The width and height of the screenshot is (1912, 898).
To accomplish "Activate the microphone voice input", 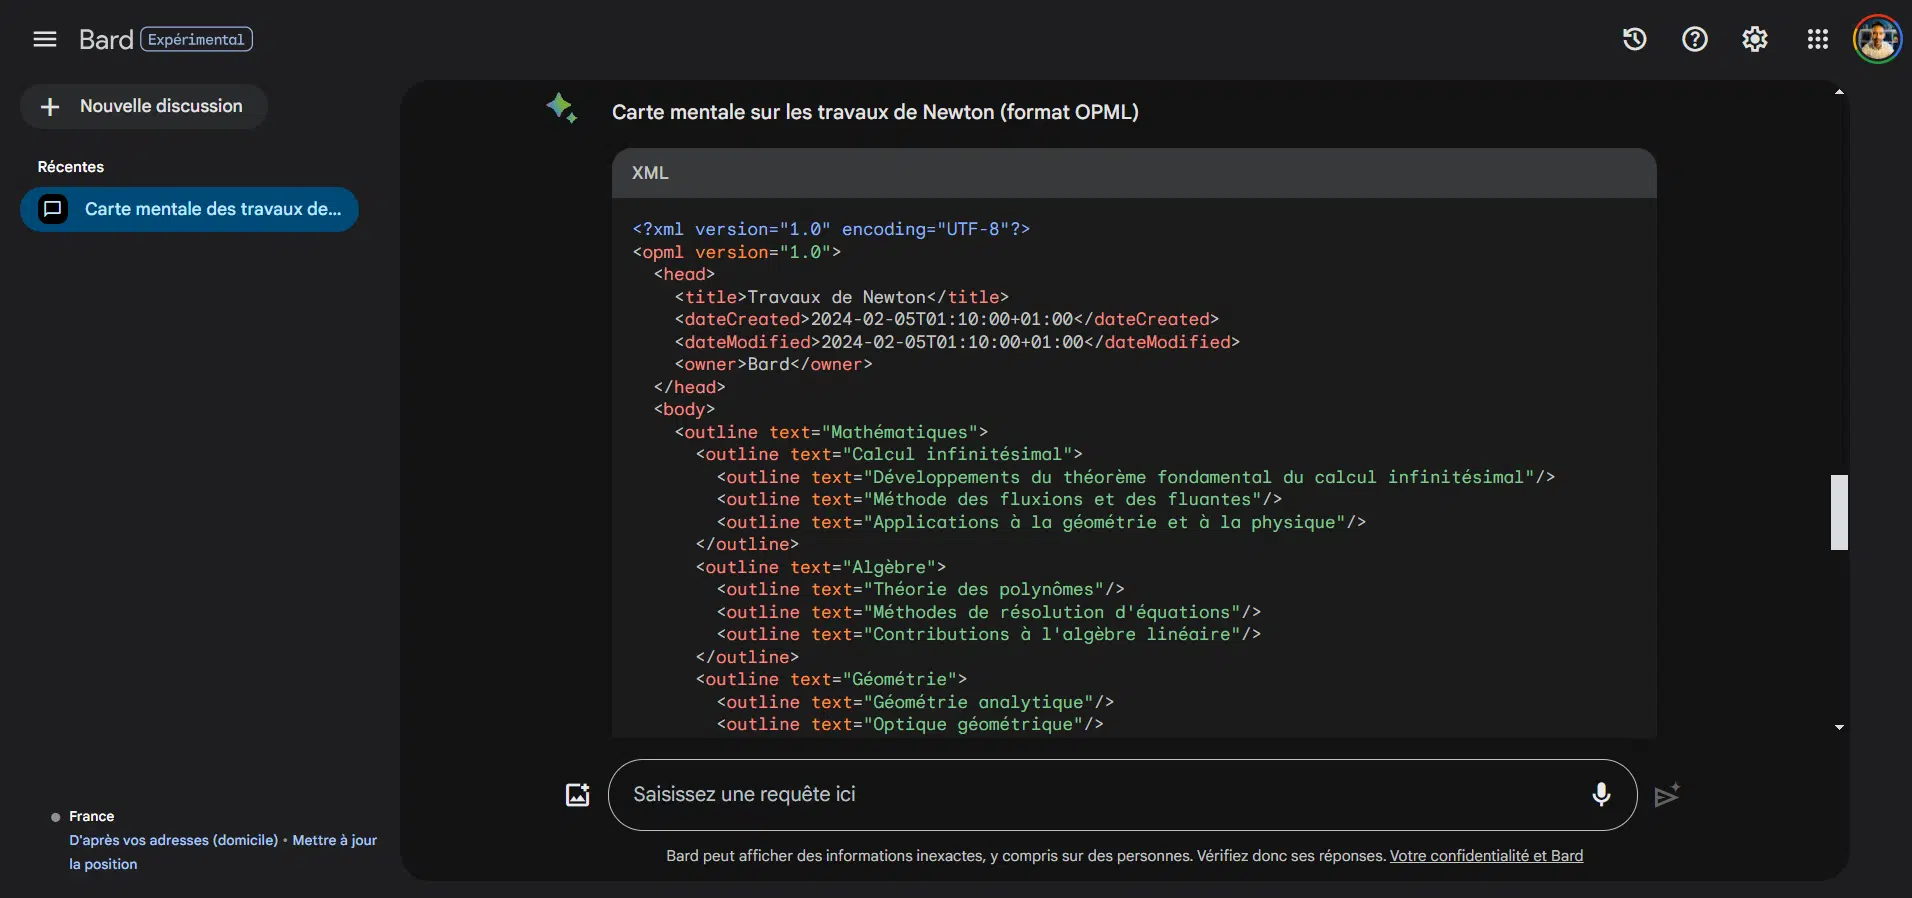I will (x=1600, y=795).
